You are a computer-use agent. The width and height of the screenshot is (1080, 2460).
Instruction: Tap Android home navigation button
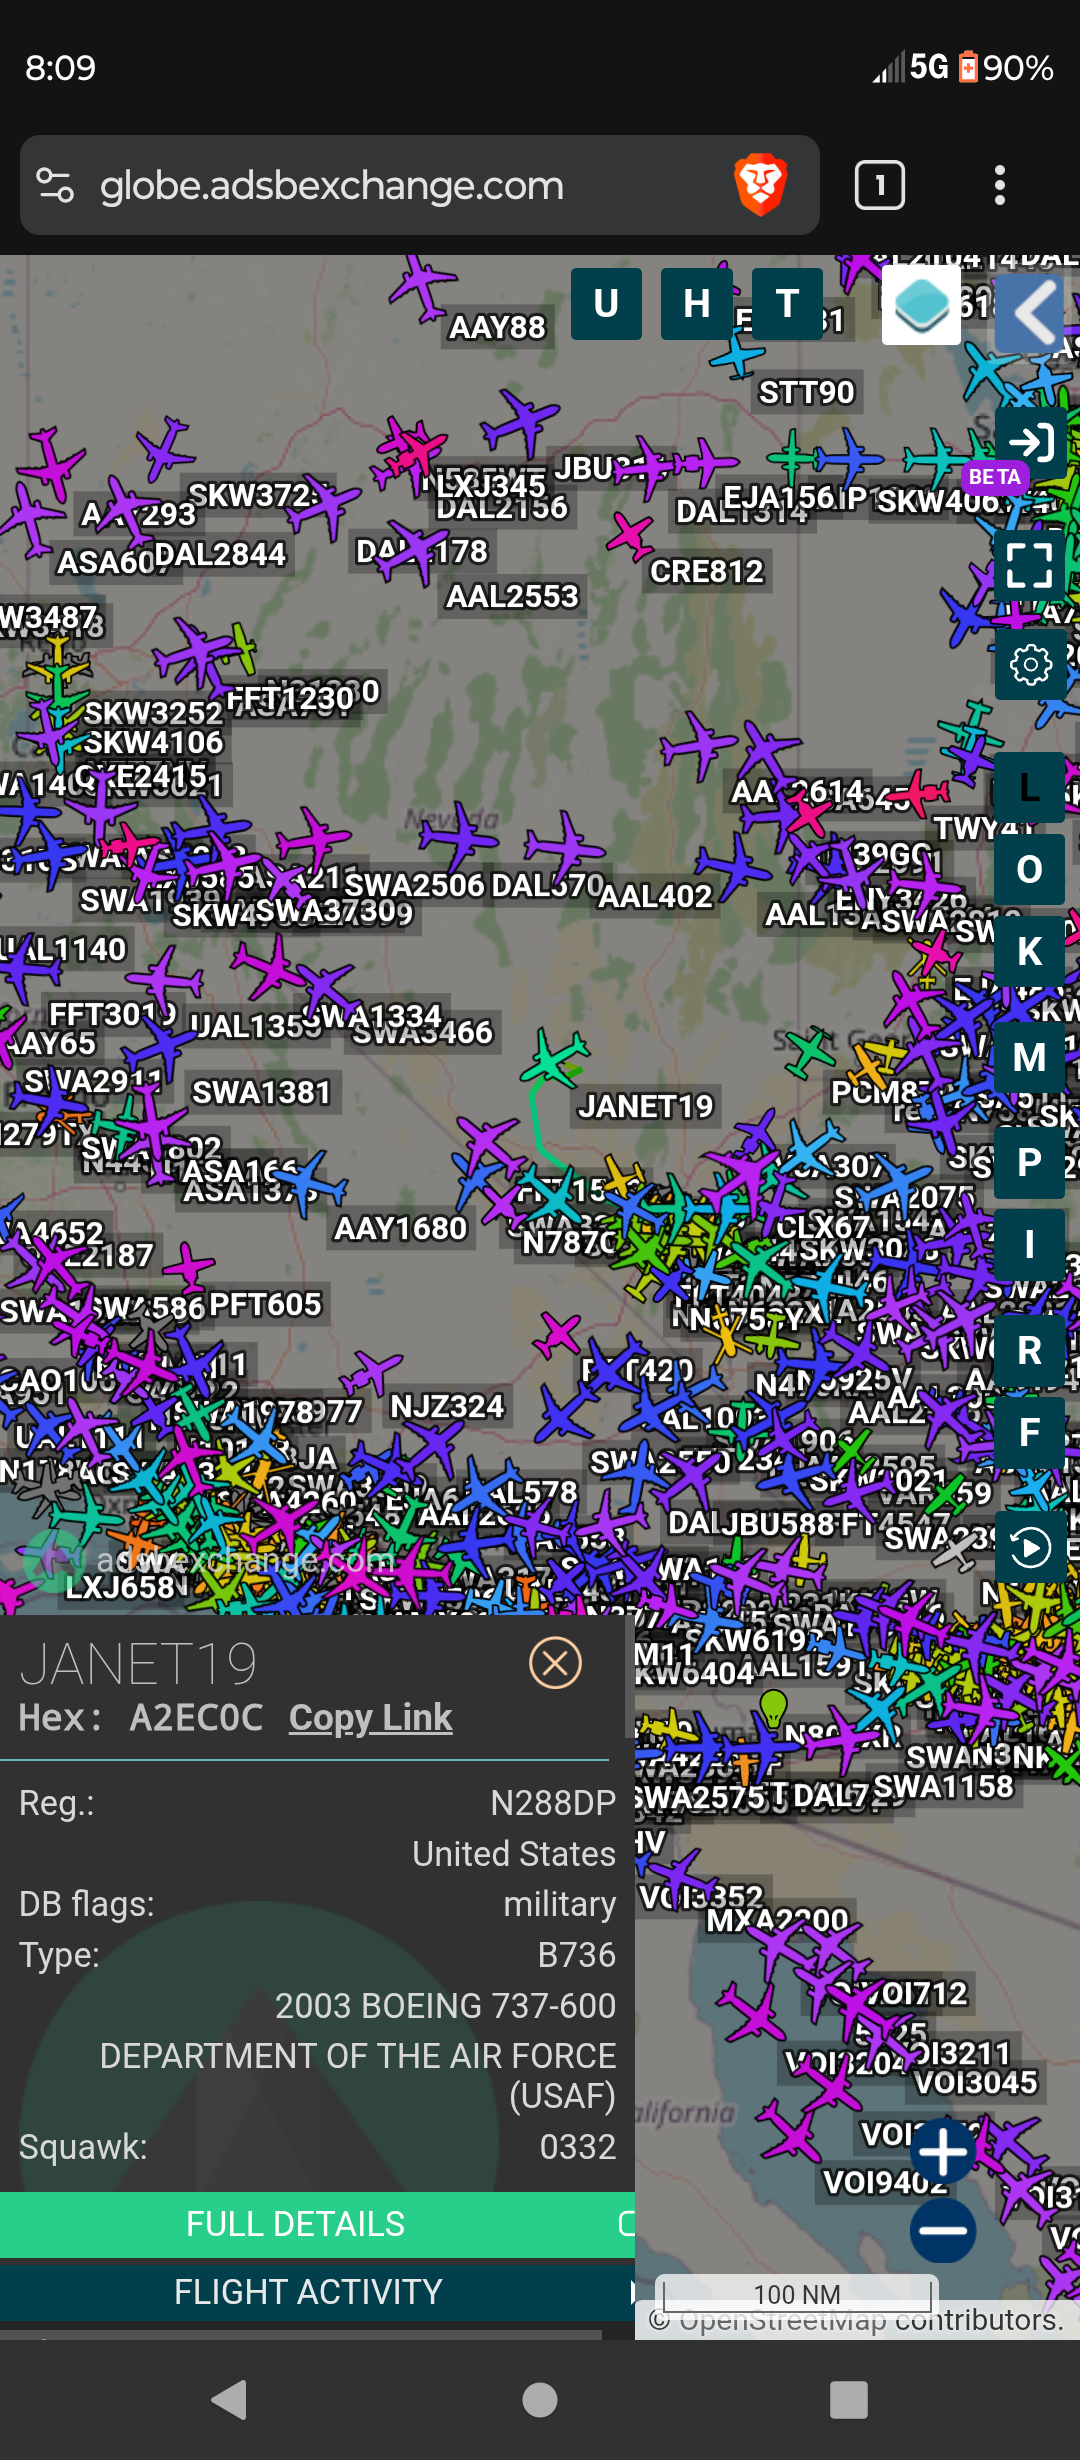pyautogui.click(x=540, y=2400)
